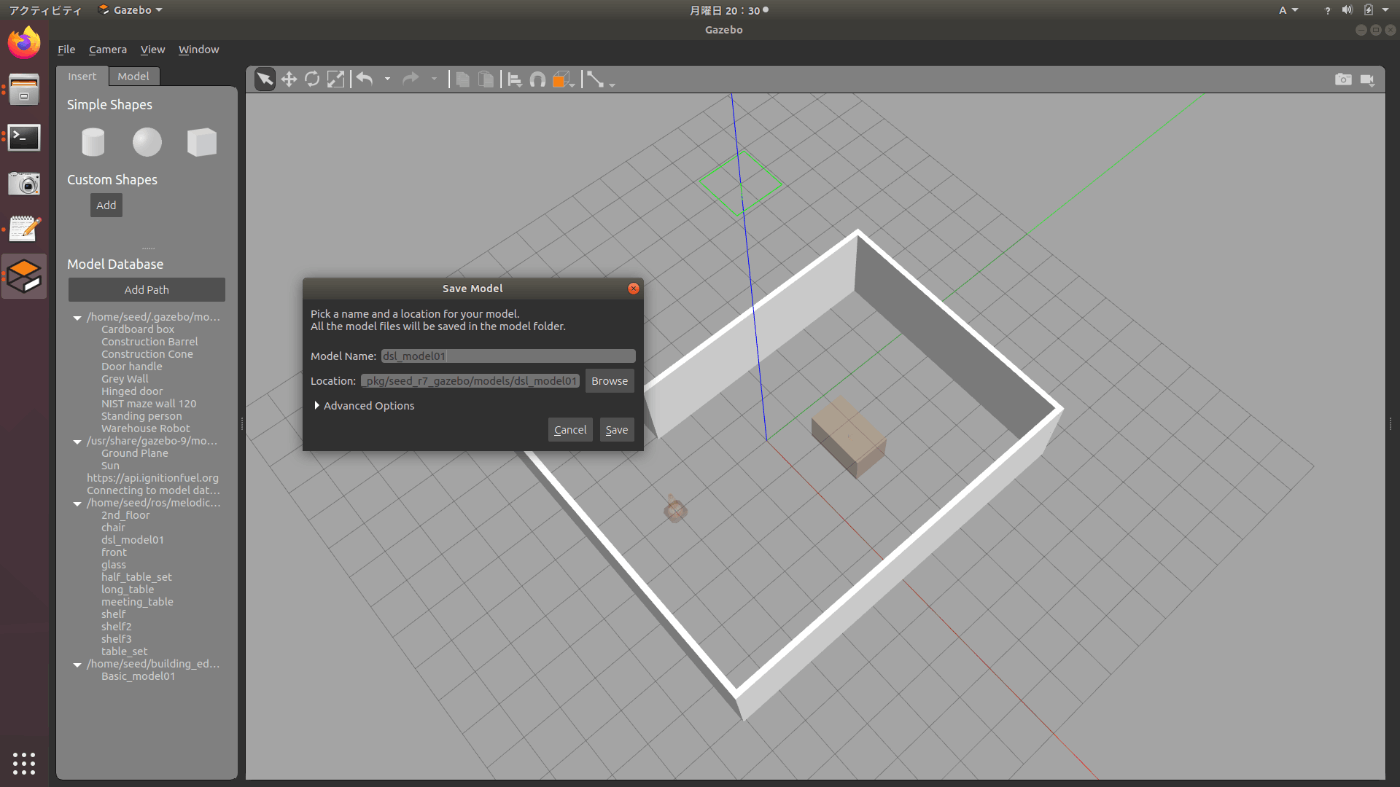
Task: Activate the translate mode tool
Action: click(x=289, y=79)
